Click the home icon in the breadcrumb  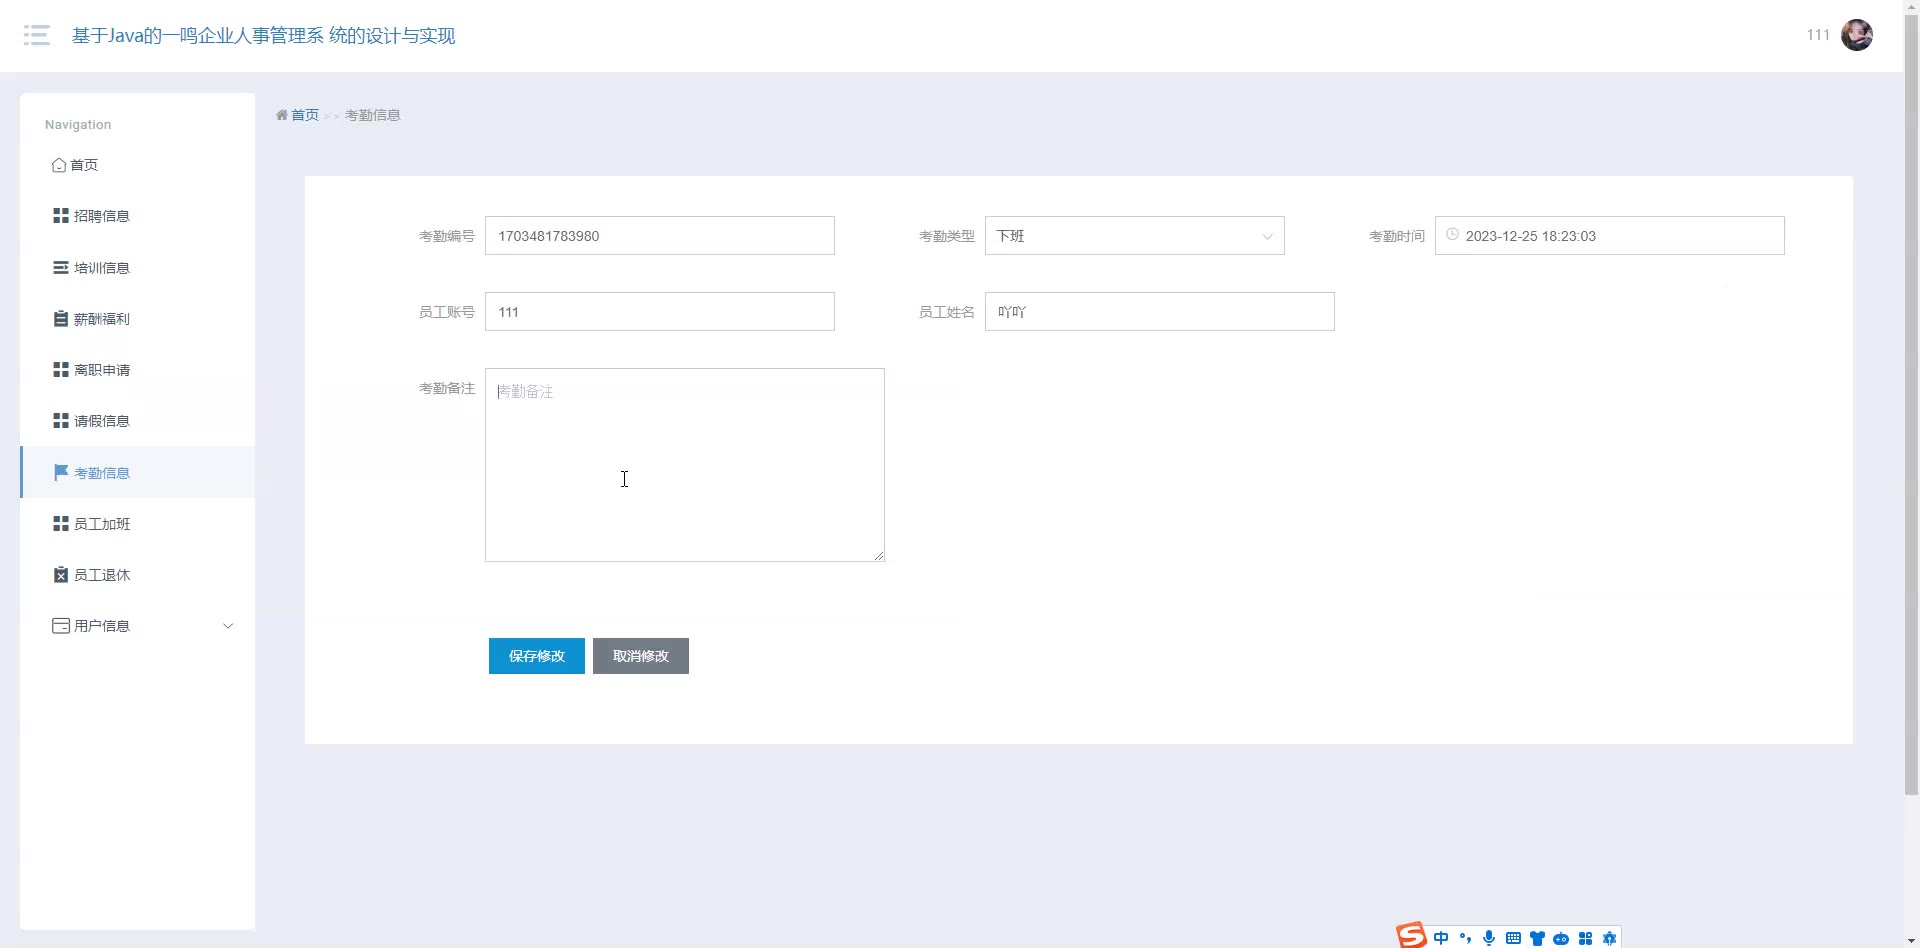282,115
